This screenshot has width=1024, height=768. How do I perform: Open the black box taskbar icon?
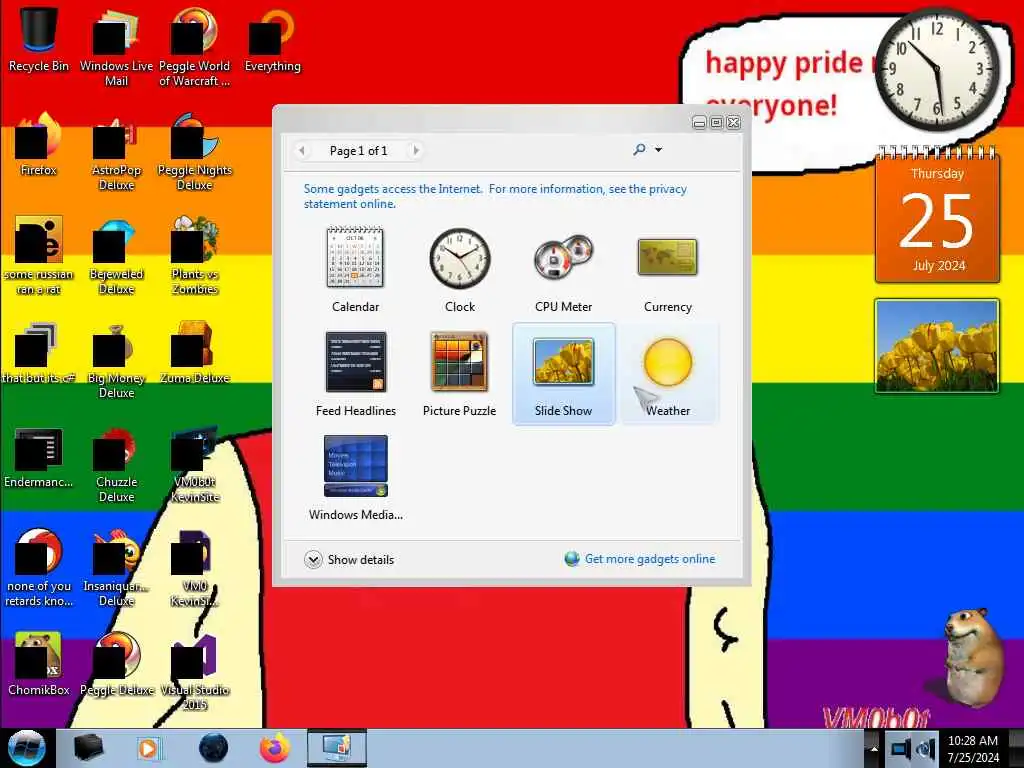click(88, 748)
